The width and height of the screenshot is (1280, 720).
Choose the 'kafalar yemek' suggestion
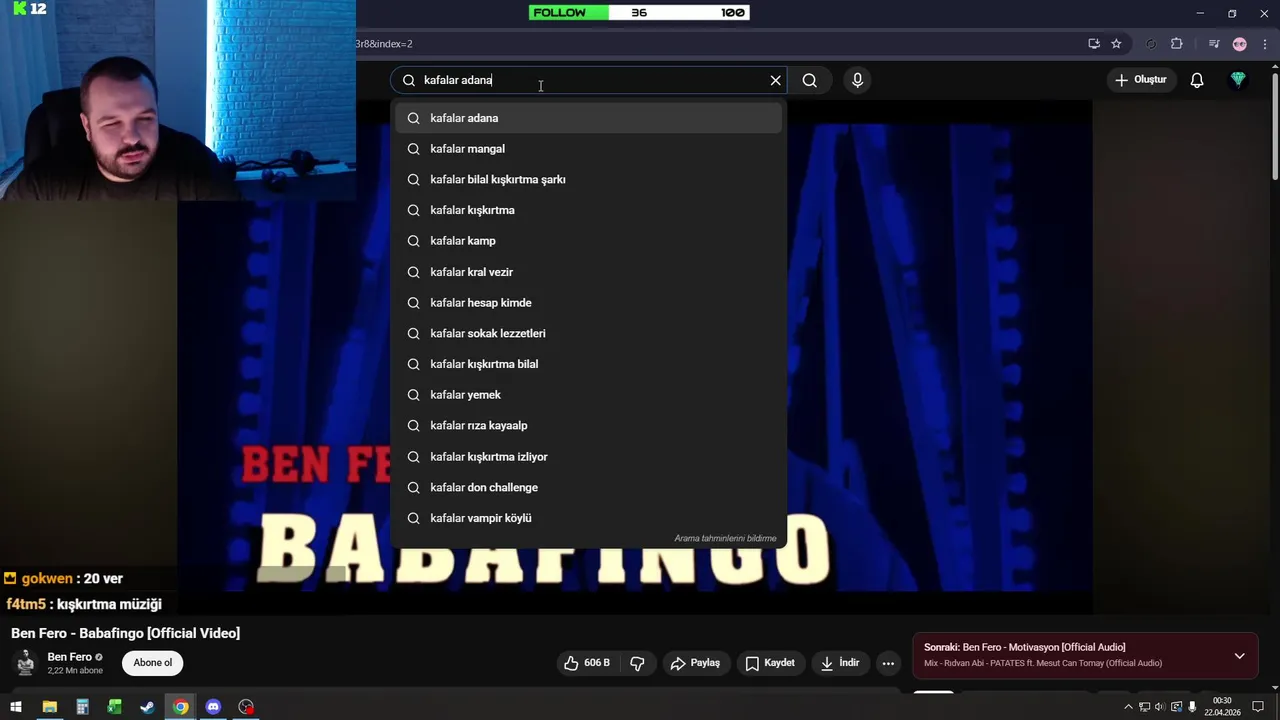point(588,395)
